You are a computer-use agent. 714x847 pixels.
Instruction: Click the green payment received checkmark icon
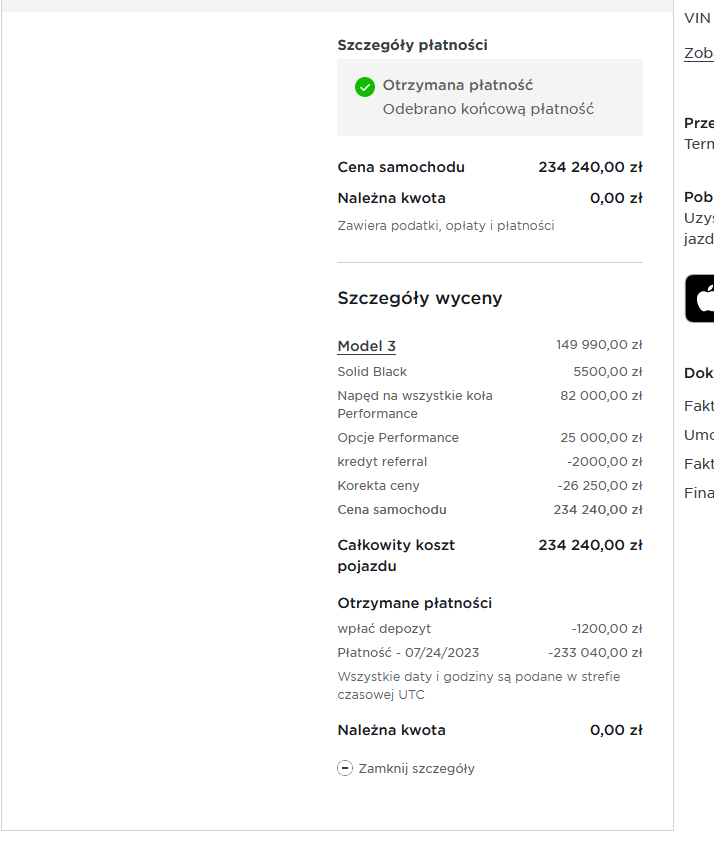[x=365, y=87]
